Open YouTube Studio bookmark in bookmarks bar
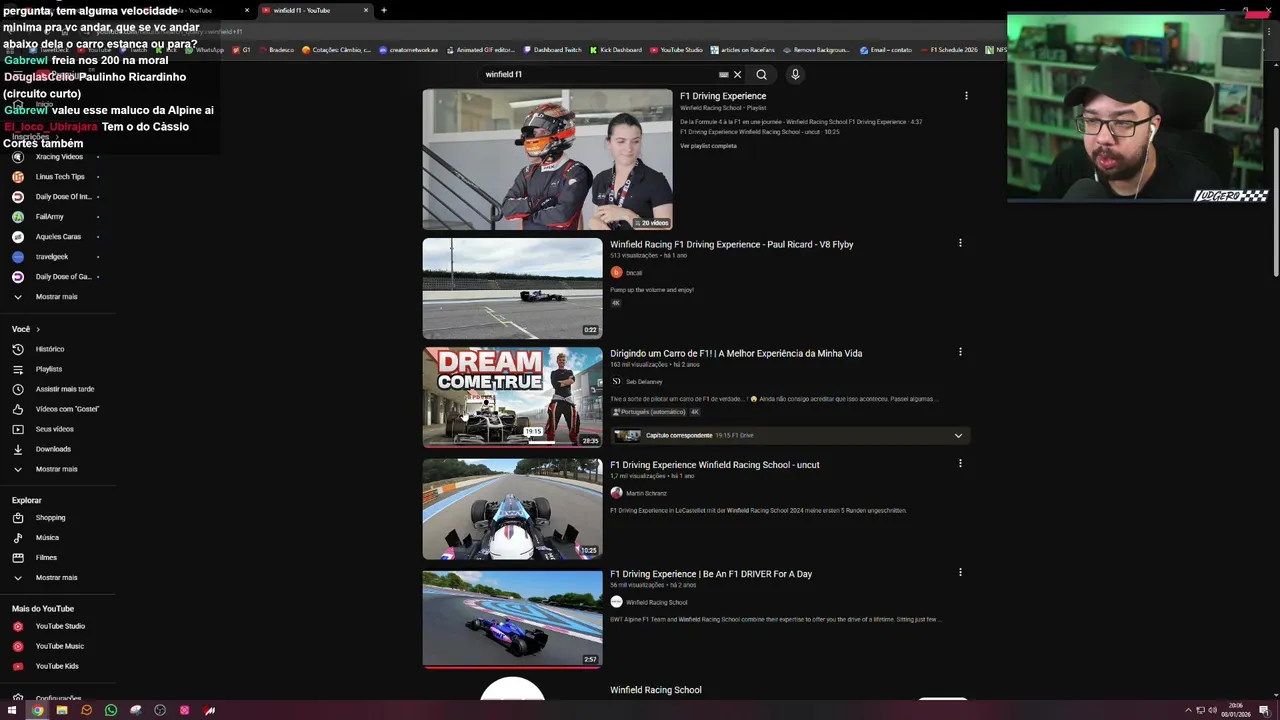The width and height of the screenshot is (1280, 720). tap(677, 50)
